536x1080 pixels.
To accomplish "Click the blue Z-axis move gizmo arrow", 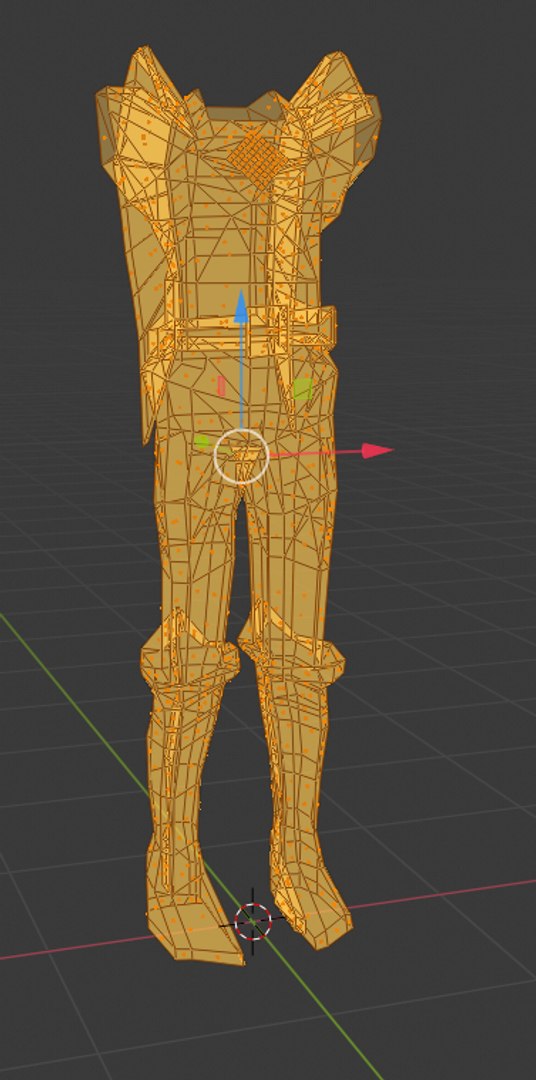I will [x=240, y=307].
